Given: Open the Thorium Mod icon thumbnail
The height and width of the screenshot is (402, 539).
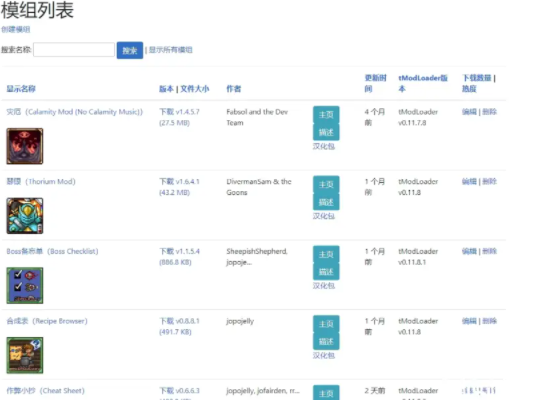Looking at the screenshot, I should coord(25,216).
